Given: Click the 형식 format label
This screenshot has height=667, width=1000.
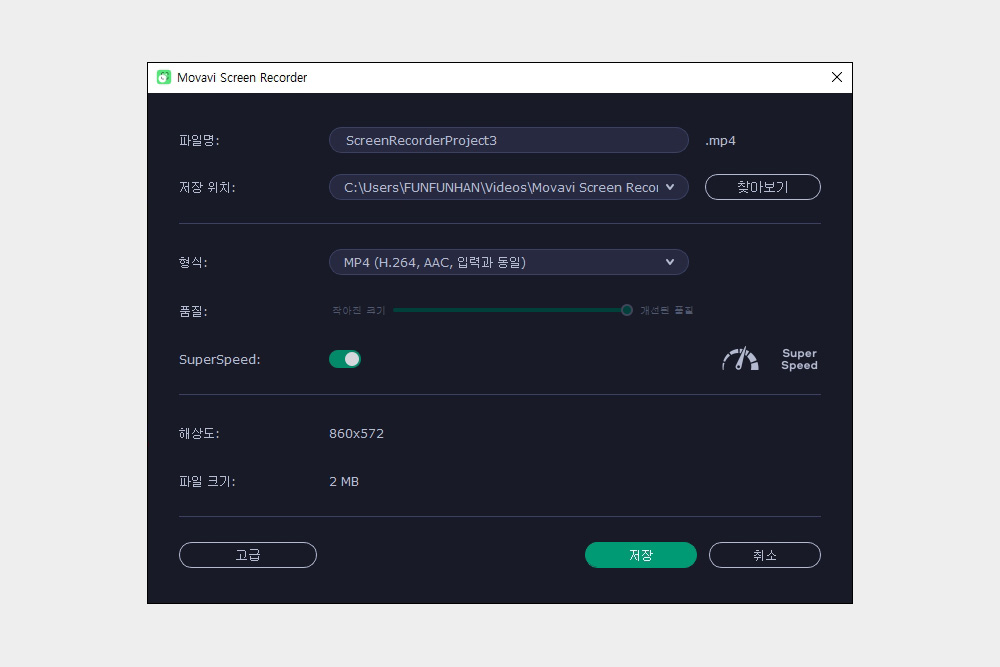Looking at the screenshot, I should point(193,262).
